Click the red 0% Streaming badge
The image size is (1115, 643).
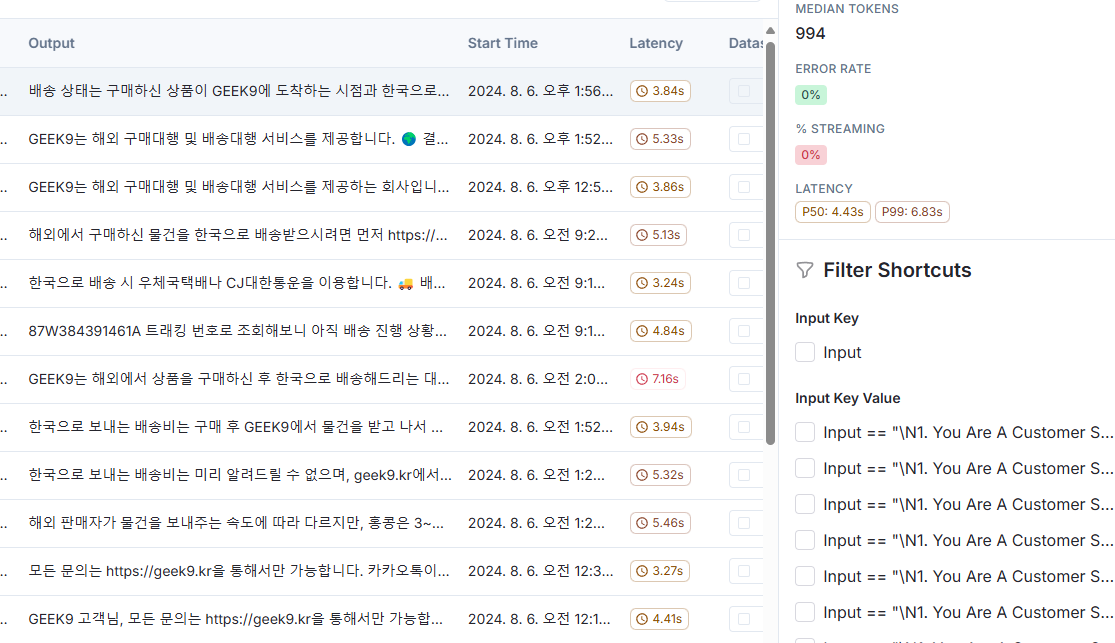click(810, 154)
